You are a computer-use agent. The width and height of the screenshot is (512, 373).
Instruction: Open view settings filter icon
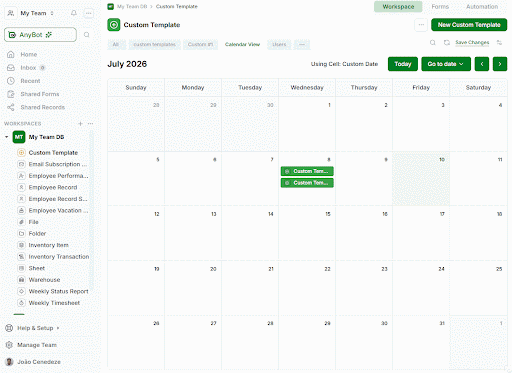coord(499,43)
